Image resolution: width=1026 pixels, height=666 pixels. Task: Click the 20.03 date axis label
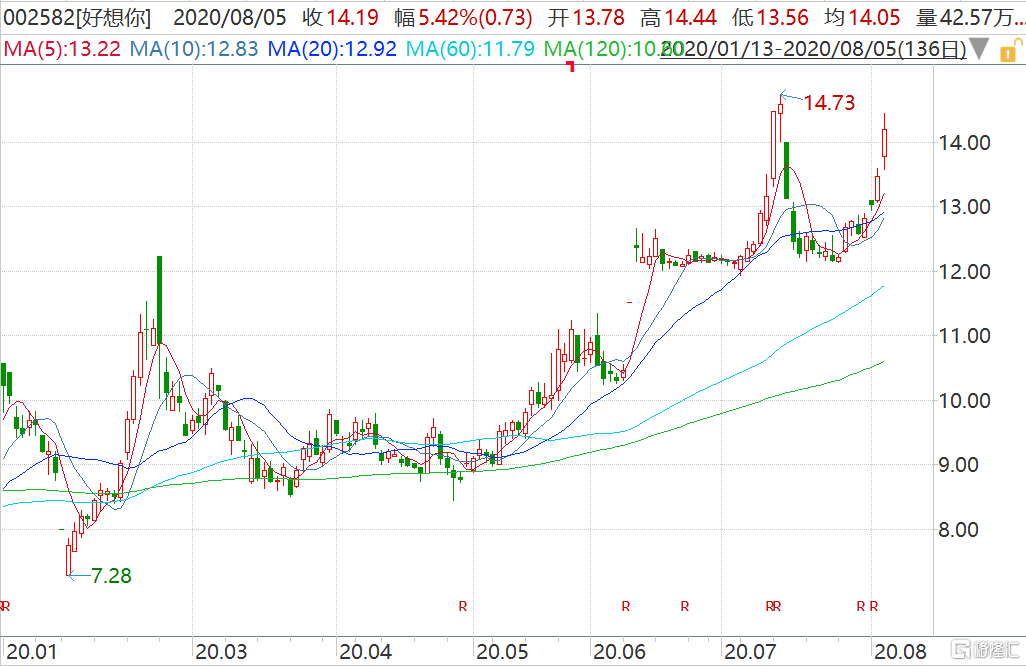coord(221,652)
